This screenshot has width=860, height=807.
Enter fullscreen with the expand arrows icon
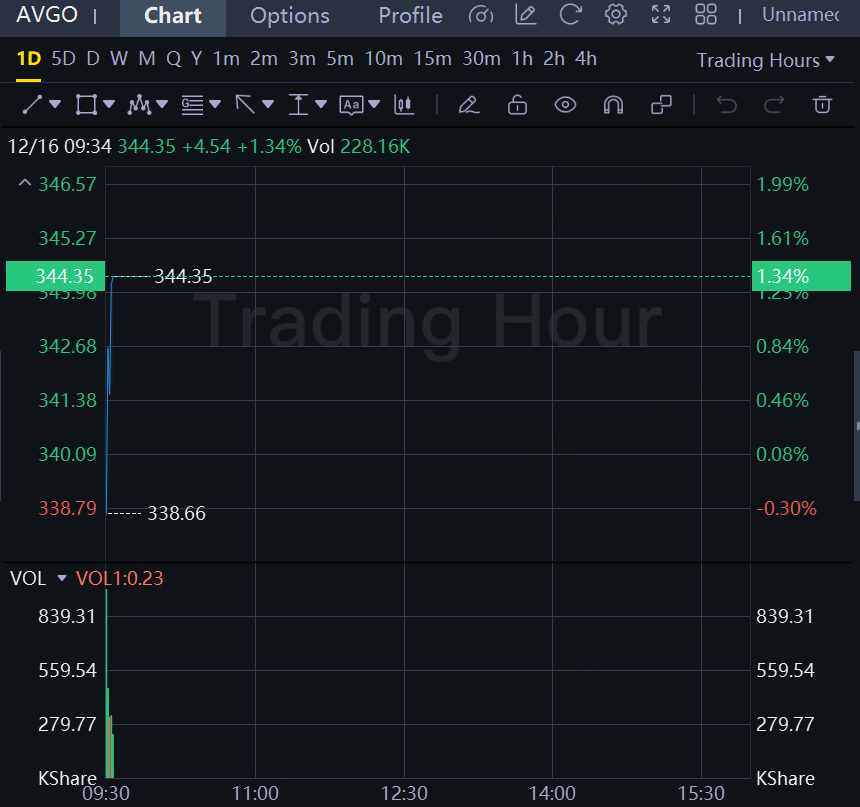point(660,14)
